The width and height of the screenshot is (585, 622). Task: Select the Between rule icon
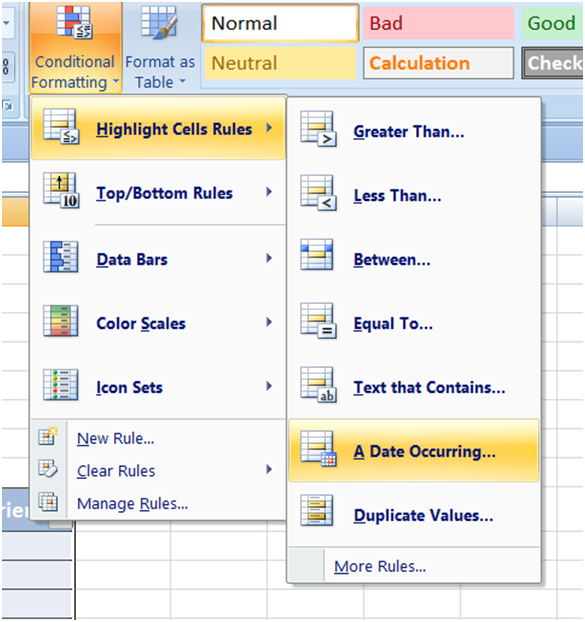[x=316, y=255]
